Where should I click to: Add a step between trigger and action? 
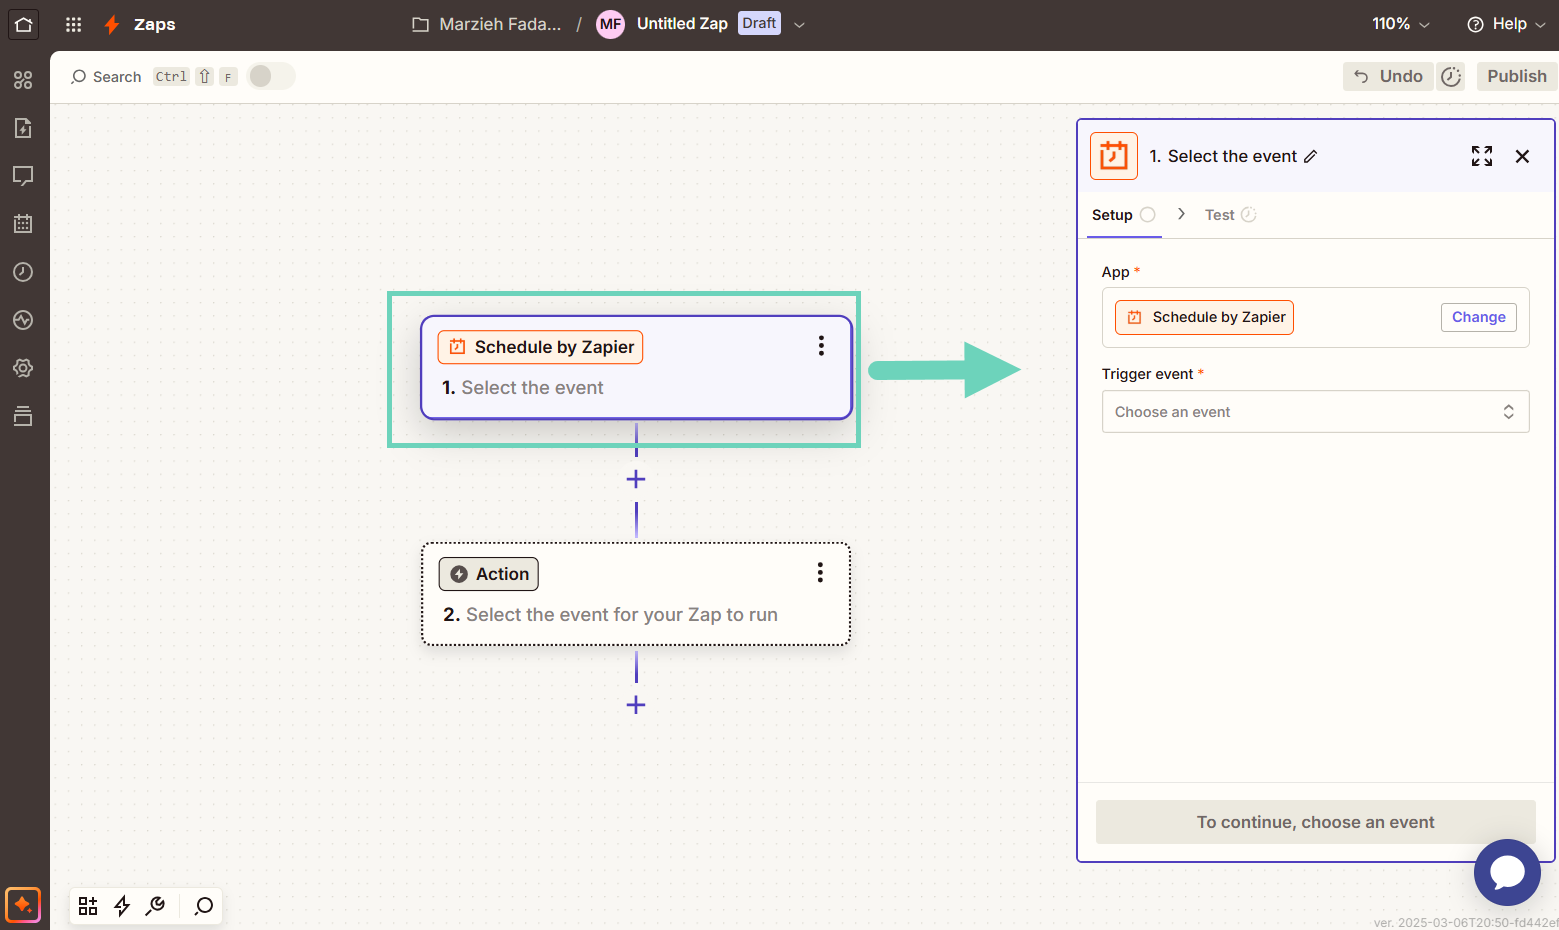[636, 480]
